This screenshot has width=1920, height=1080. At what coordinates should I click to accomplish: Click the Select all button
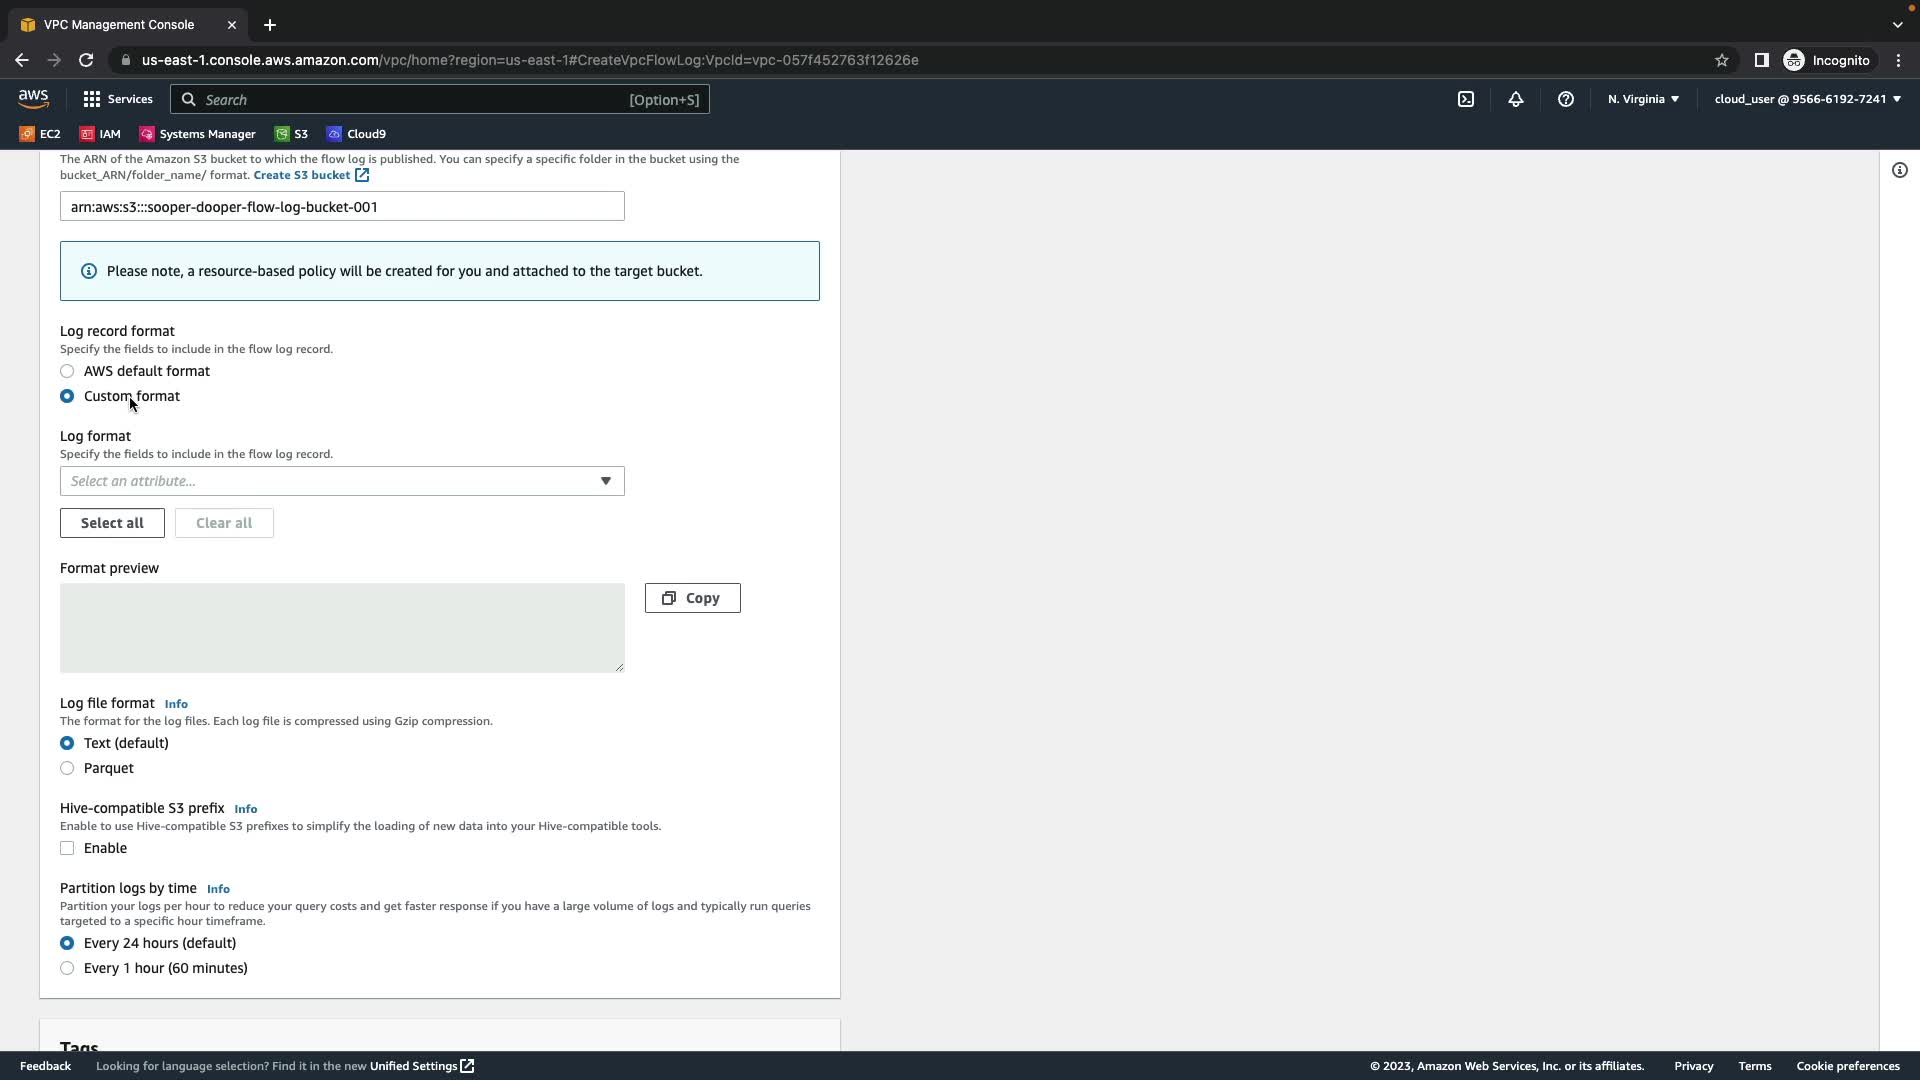click(x=112, y=523)
